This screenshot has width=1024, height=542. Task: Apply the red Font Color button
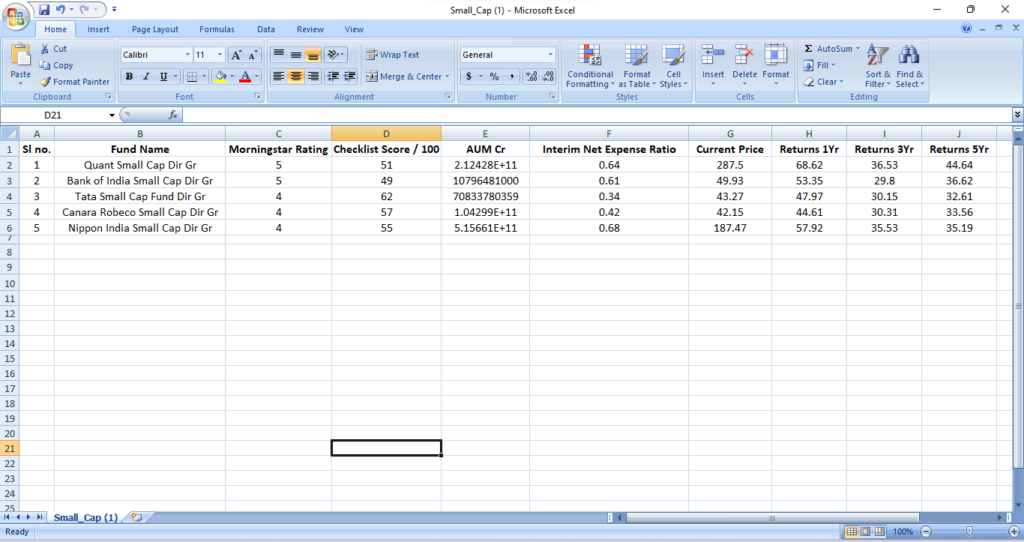[x=245, y=76]
